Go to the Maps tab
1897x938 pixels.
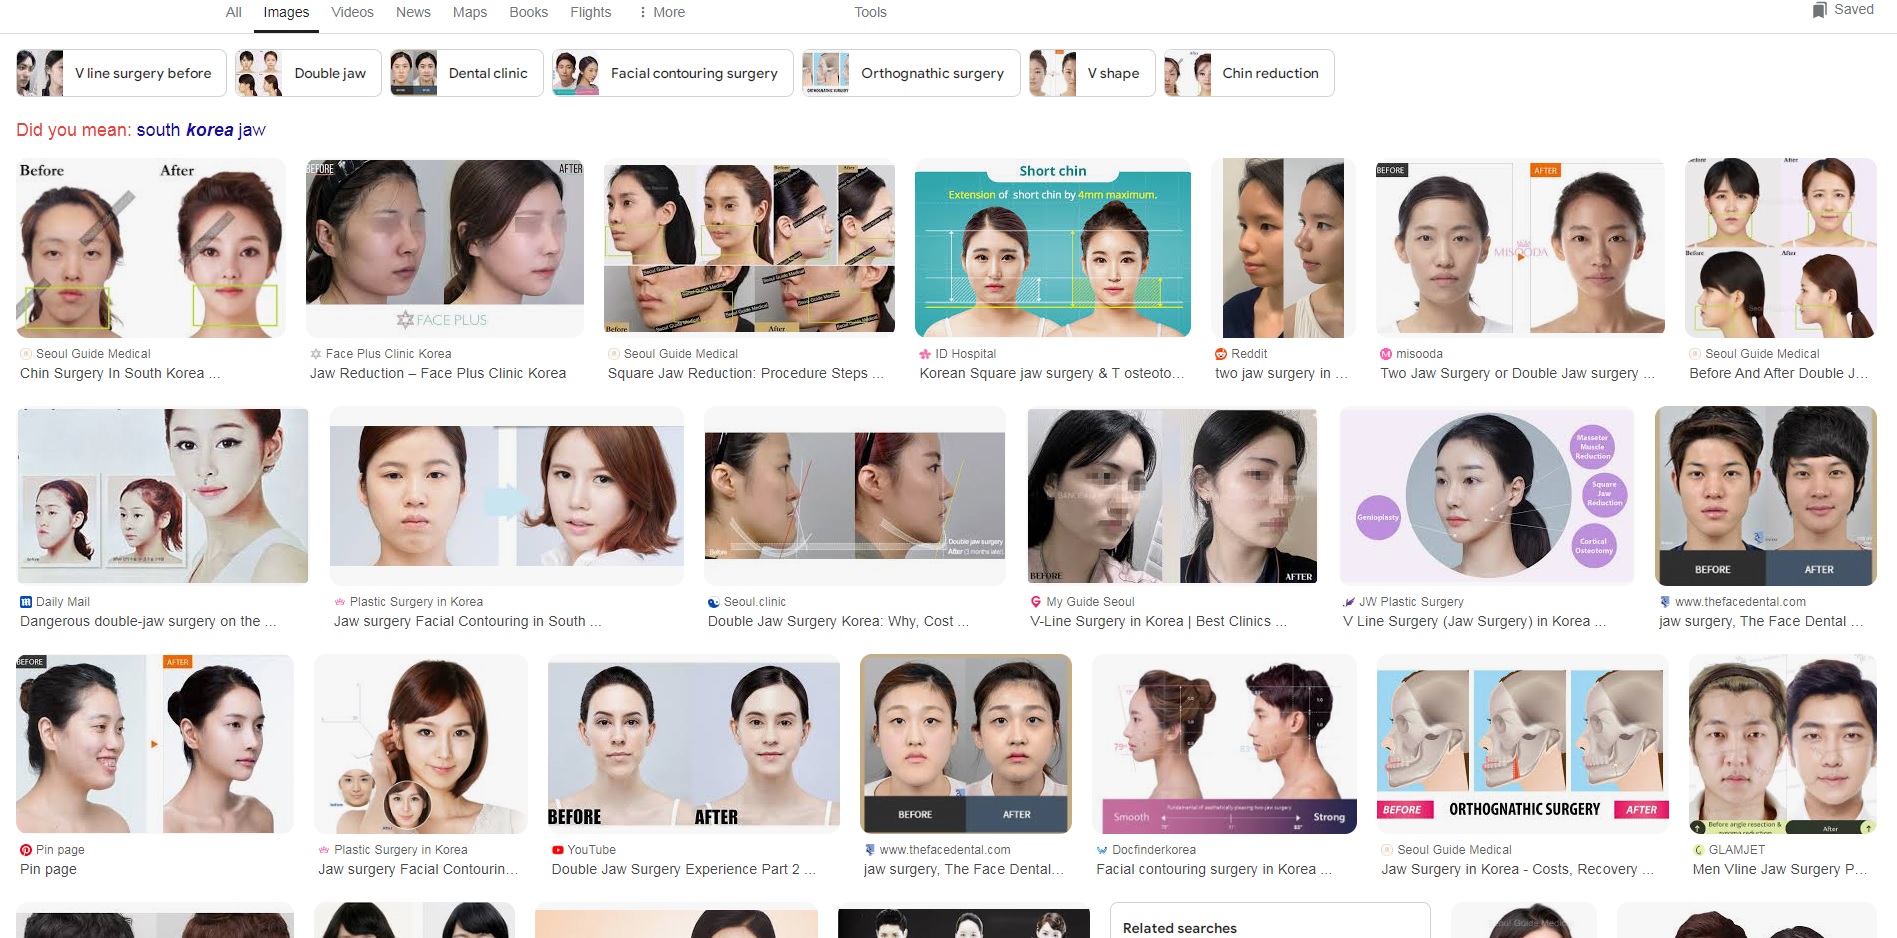pos(470,12)
